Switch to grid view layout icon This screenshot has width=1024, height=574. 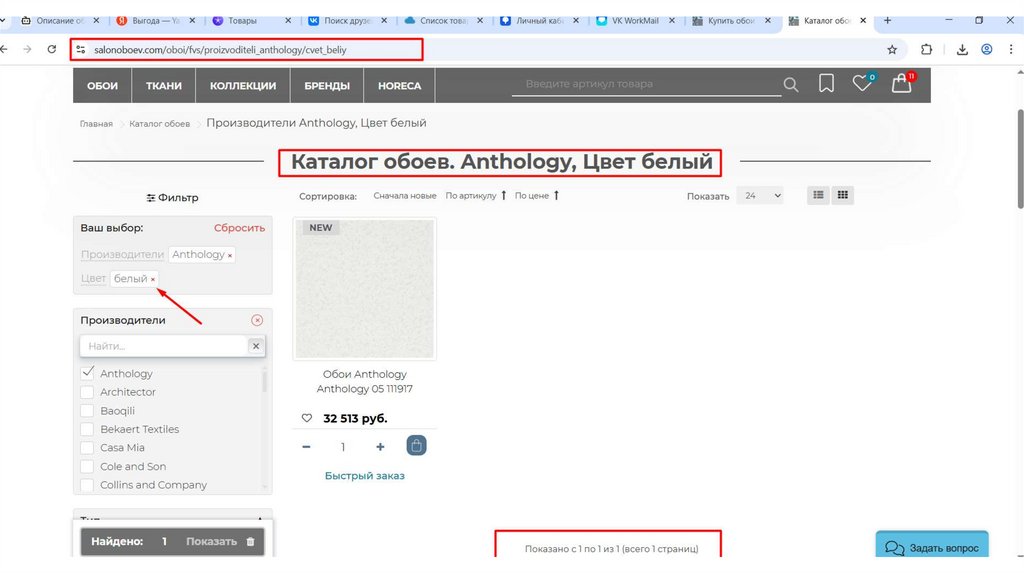(x=842, y=195)
